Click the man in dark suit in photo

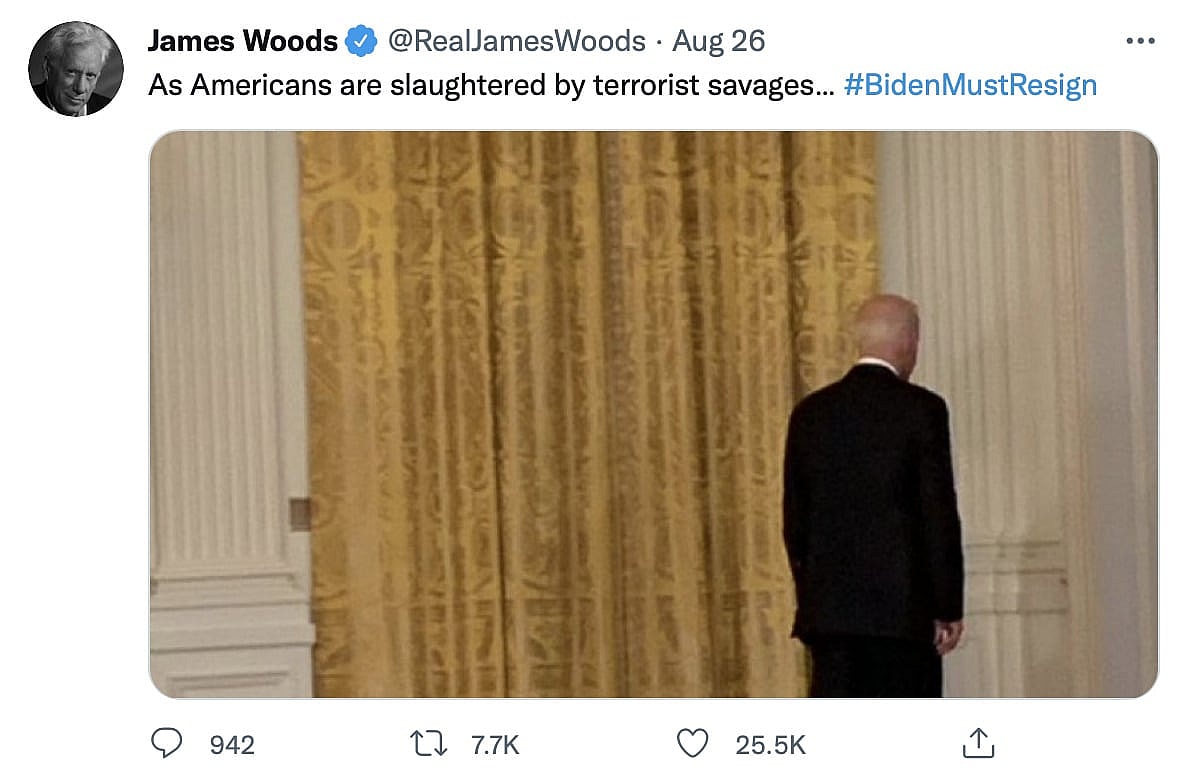[x=873, y=497]
